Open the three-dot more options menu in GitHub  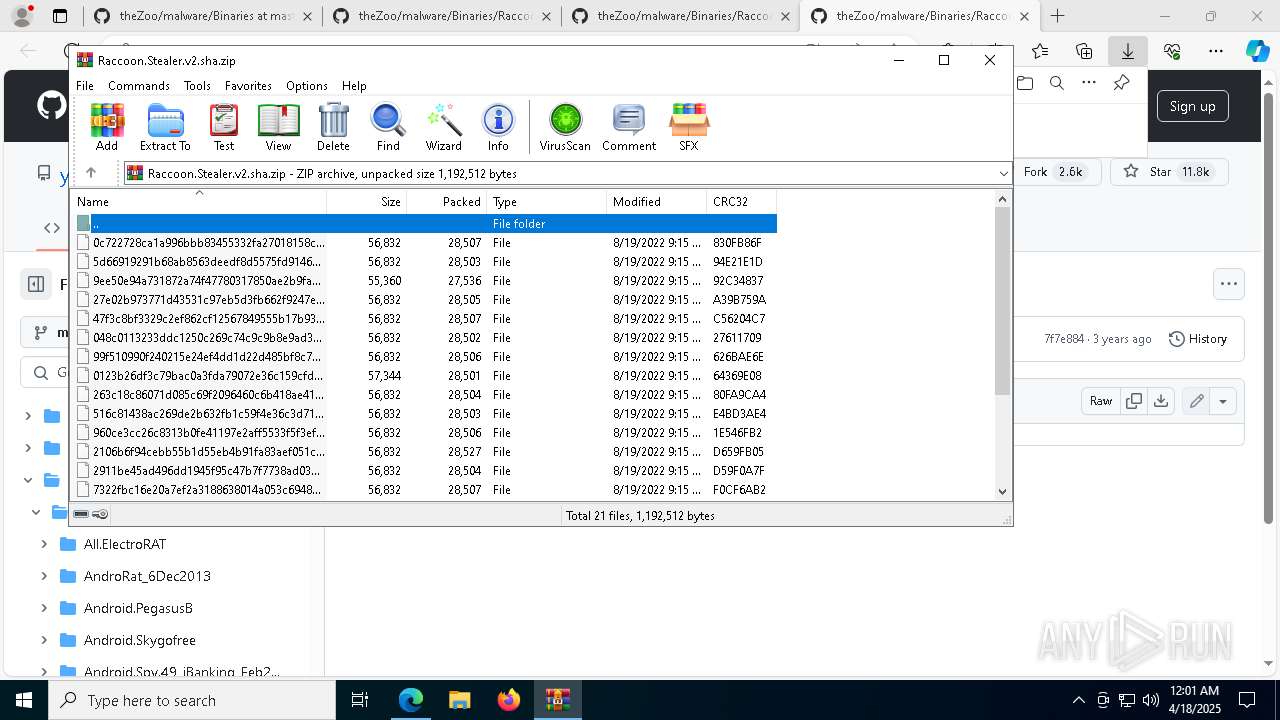(x=1229, y=284)
